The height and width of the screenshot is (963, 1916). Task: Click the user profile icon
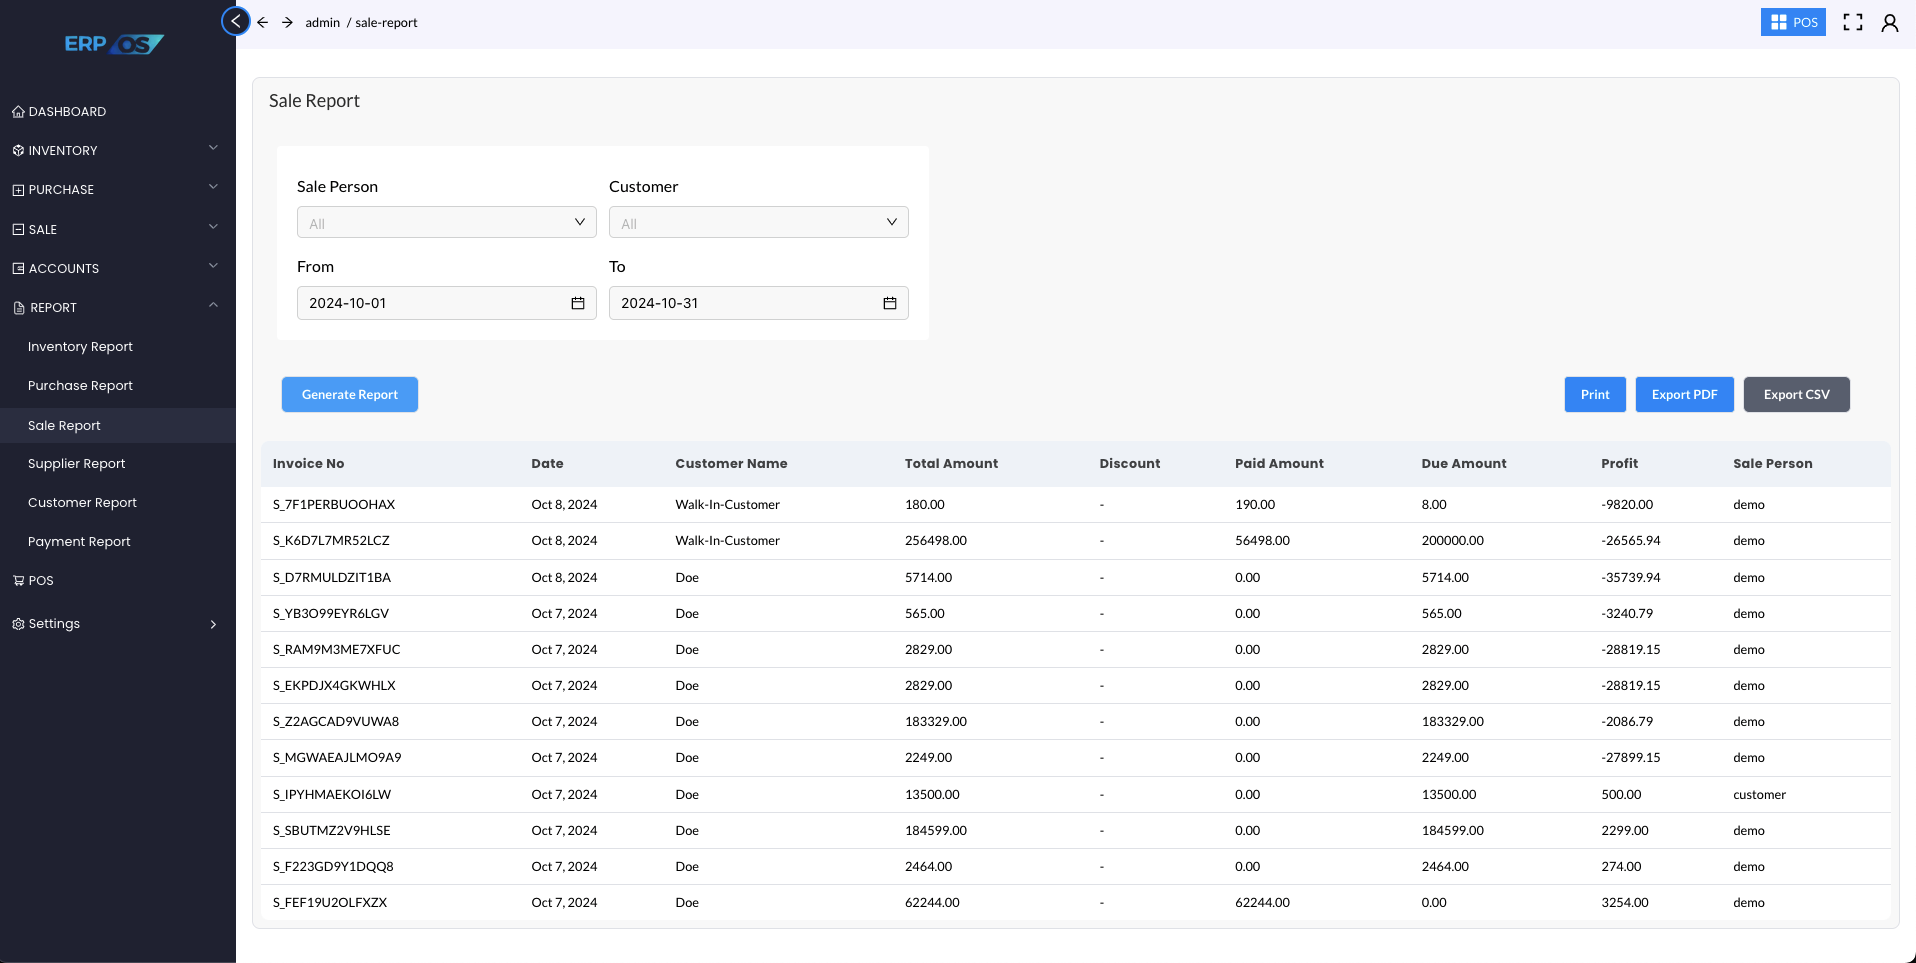(1891, 21)
